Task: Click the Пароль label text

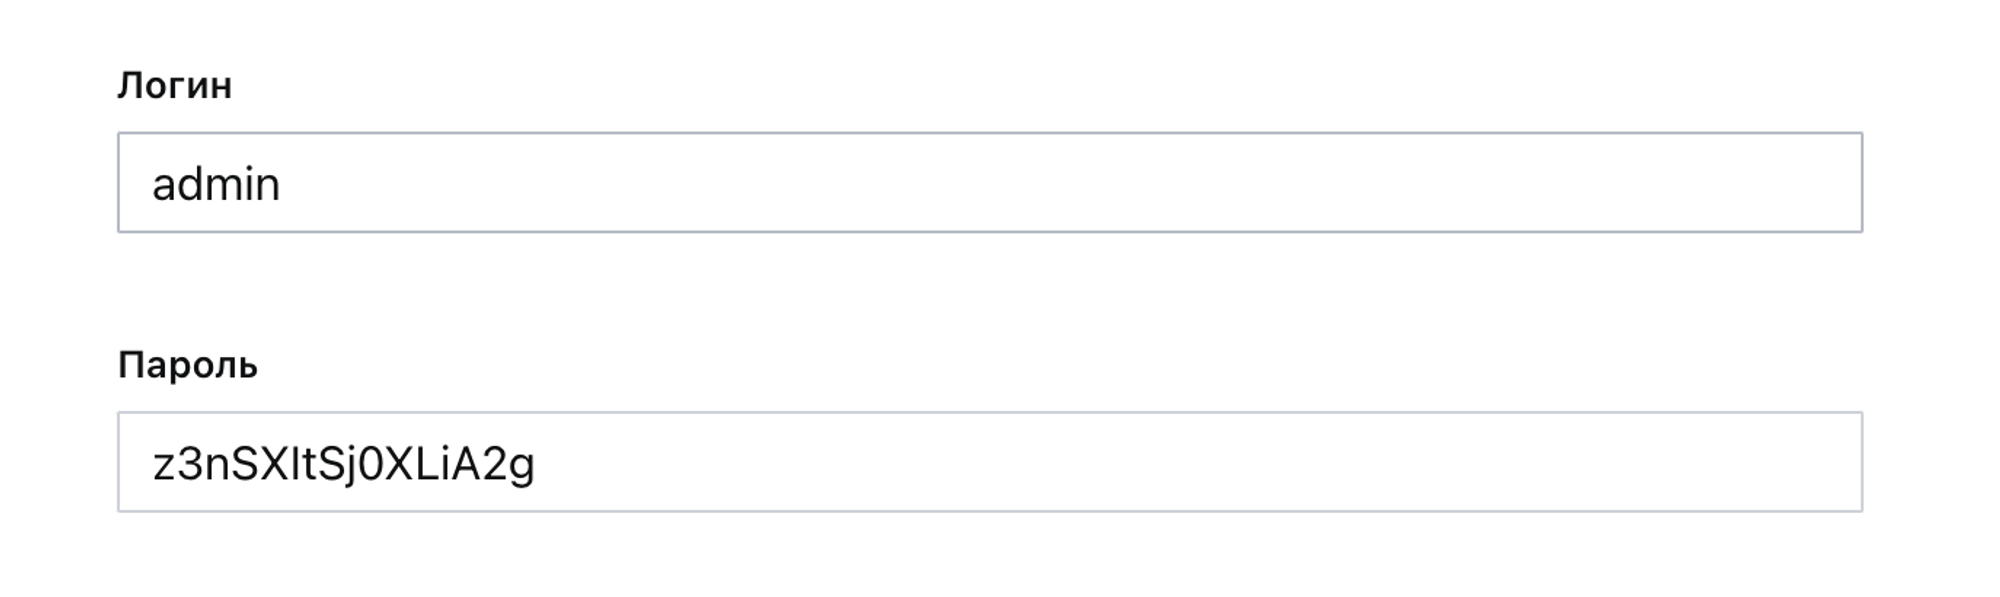Action: tap(188, 366)
